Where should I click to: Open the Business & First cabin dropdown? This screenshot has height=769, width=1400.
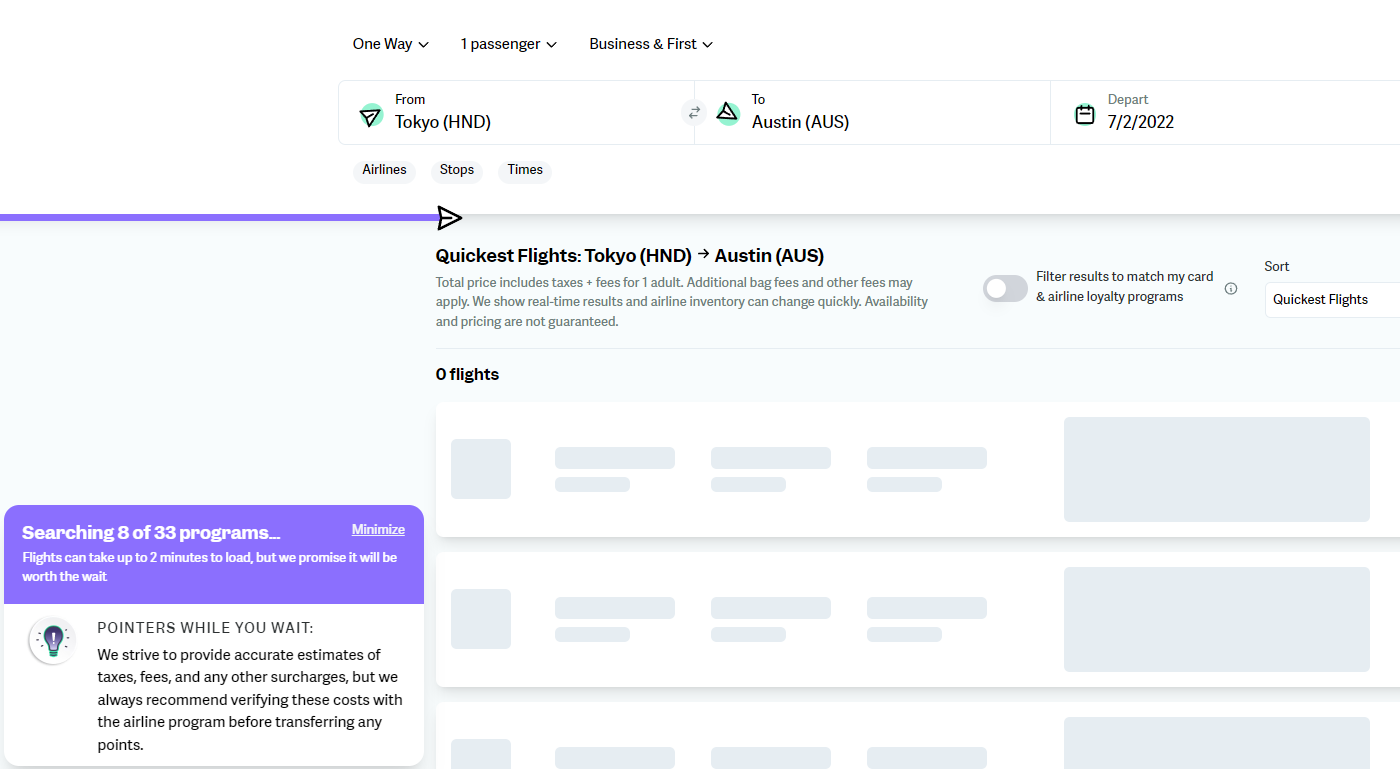click(x=651, y=44)
